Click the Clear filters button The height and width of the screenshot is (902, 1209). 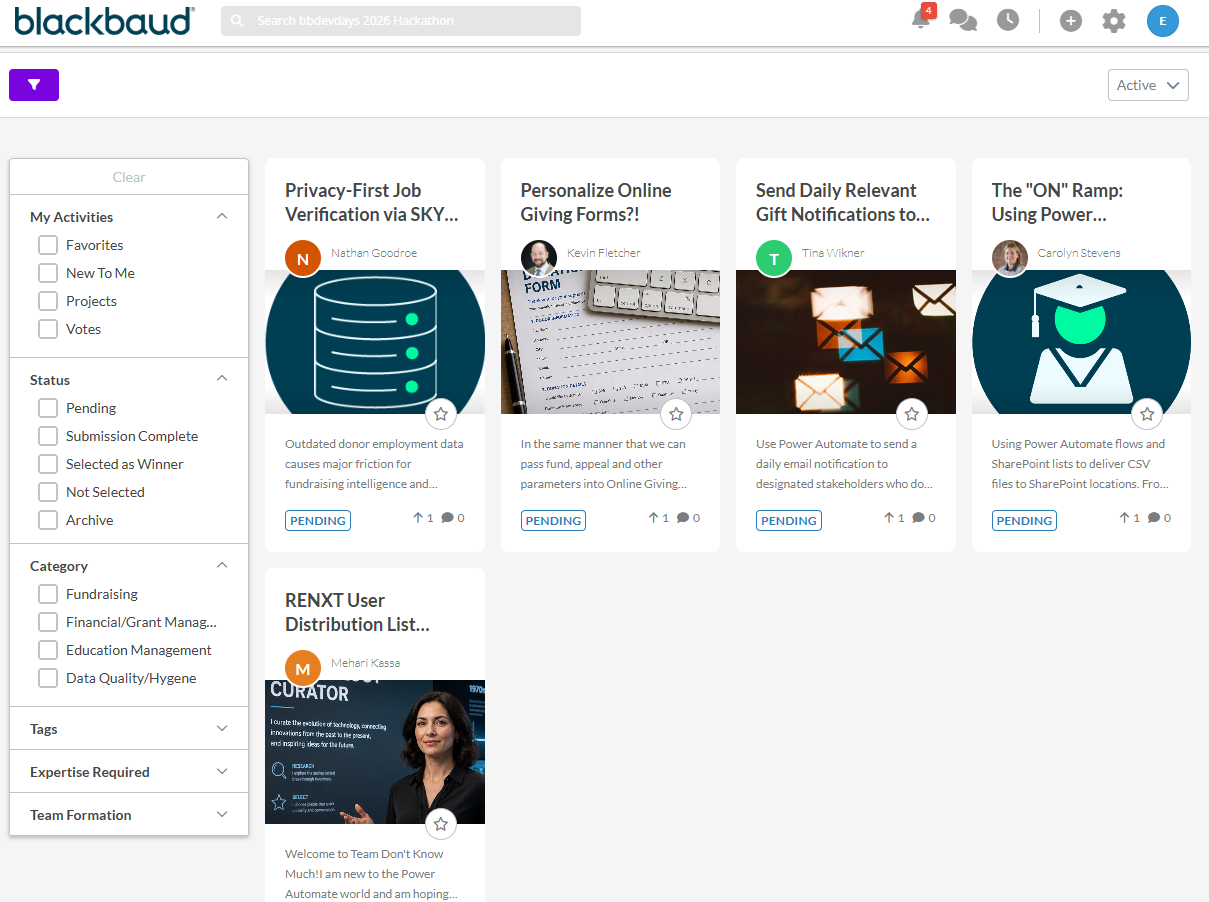coord(129,177)
